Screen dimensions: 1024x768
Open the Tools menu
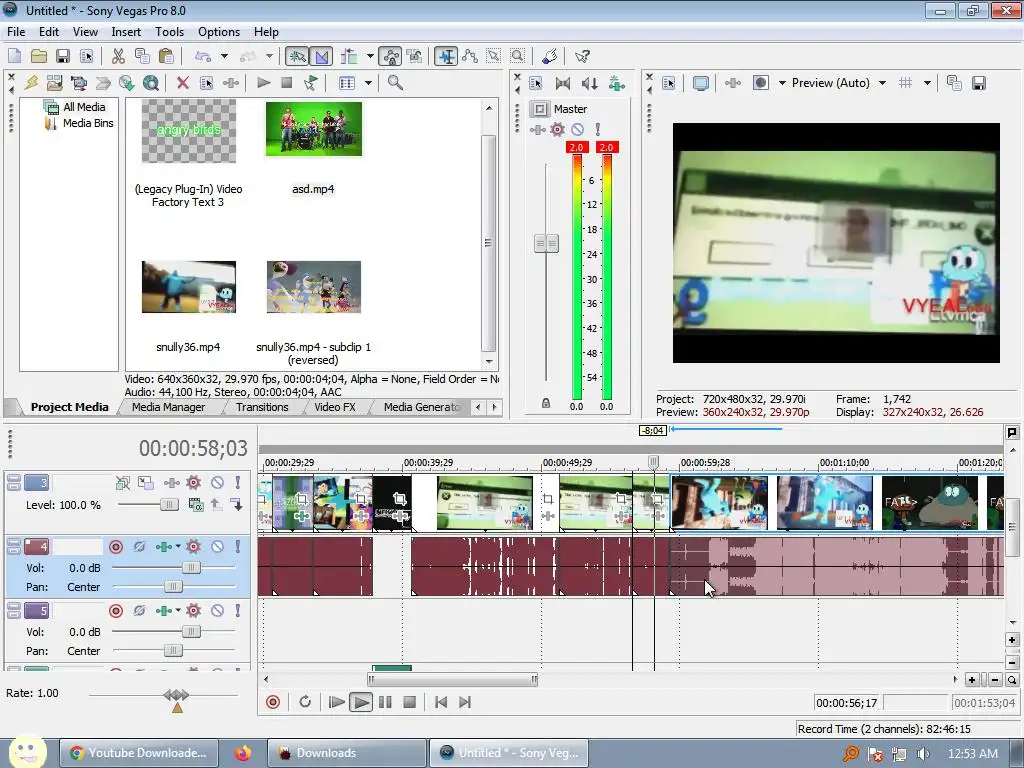point(169,31)
